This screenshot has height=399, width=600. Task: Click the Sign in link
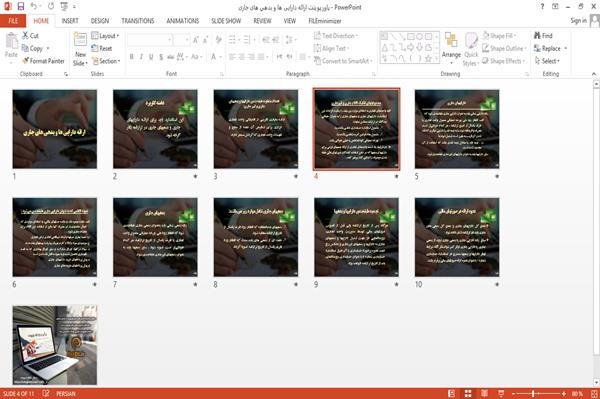[x=578, y=21]
